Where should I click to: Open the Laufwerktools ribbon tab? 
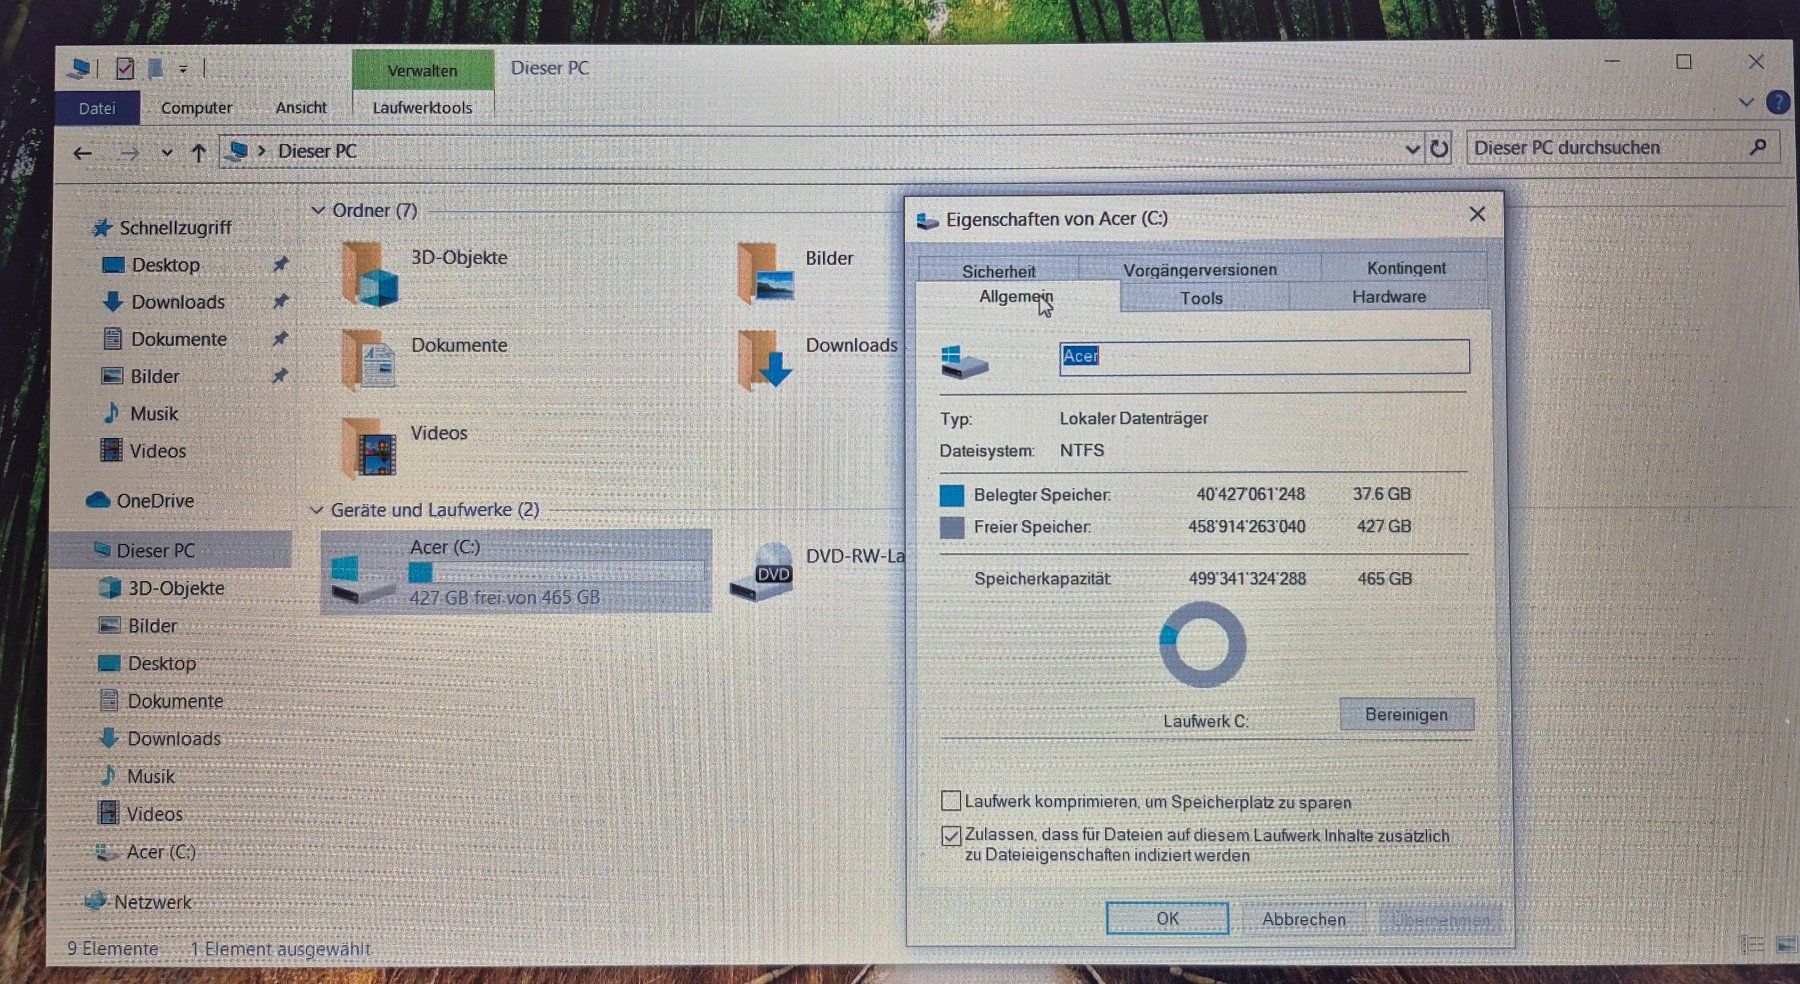(x=422, y=108)
